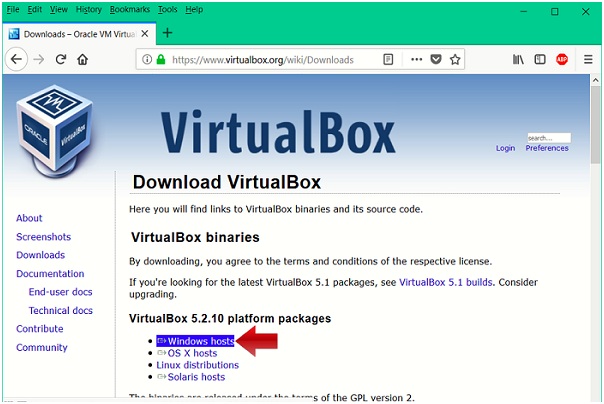Viewport: 604px width, 404px height.
Task: Open the Screenshots sidebar link
Action: coord(44,236)
